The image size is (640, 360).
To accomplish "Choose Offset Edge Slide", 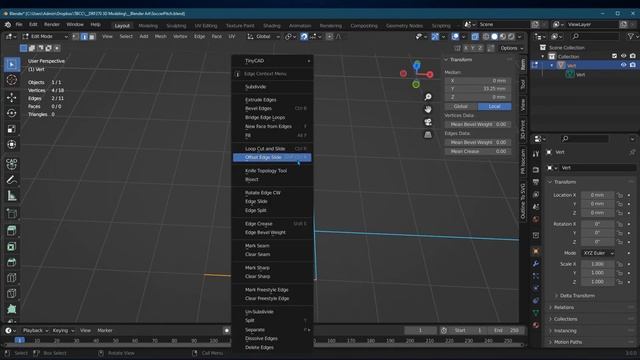I will (272, 157).
